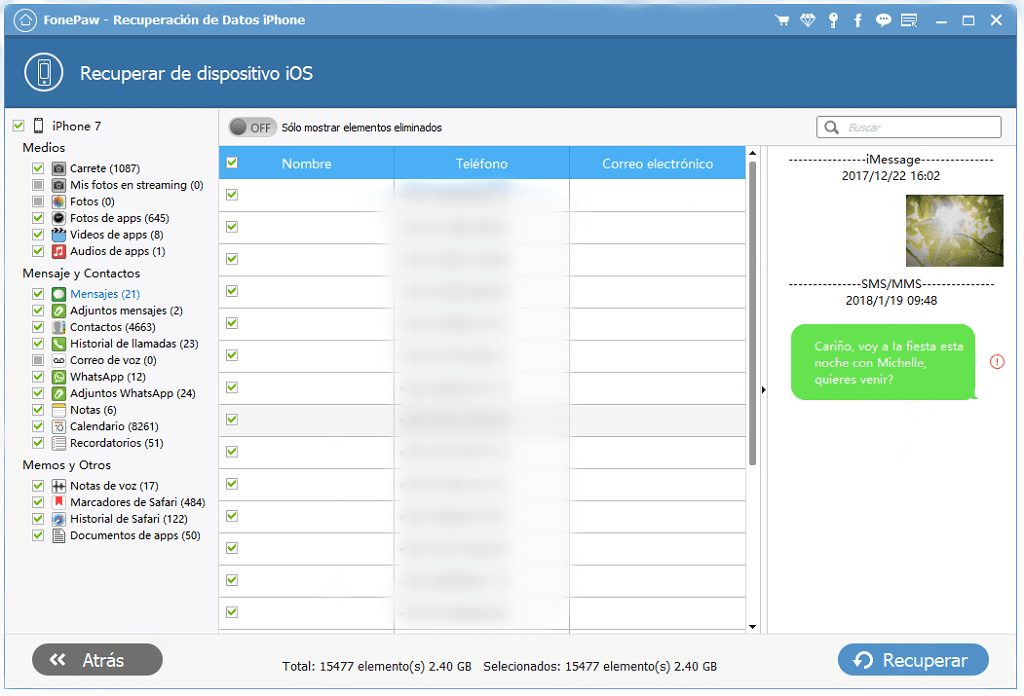1024x696 pixels.
Task: Open the title bar menu icon
Action: (909, 20)
